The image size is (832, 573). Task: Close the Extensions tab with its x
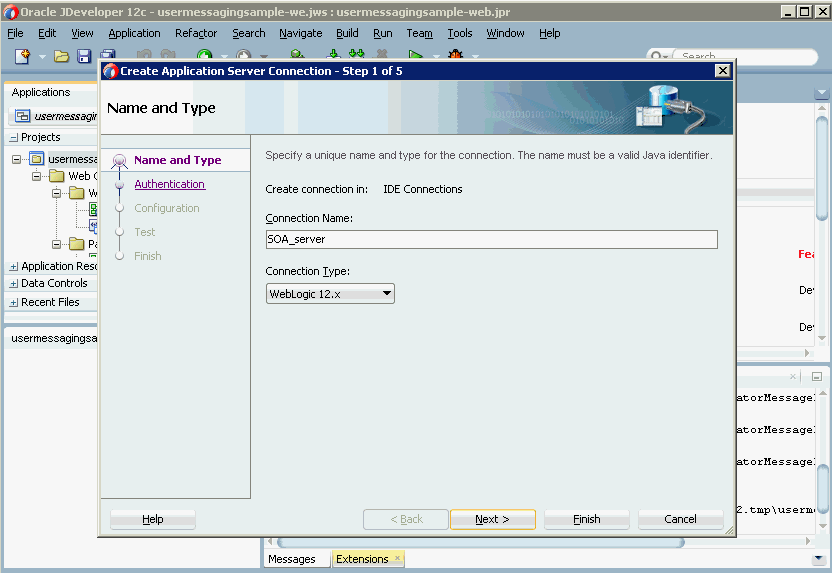(x=397, y=558)
